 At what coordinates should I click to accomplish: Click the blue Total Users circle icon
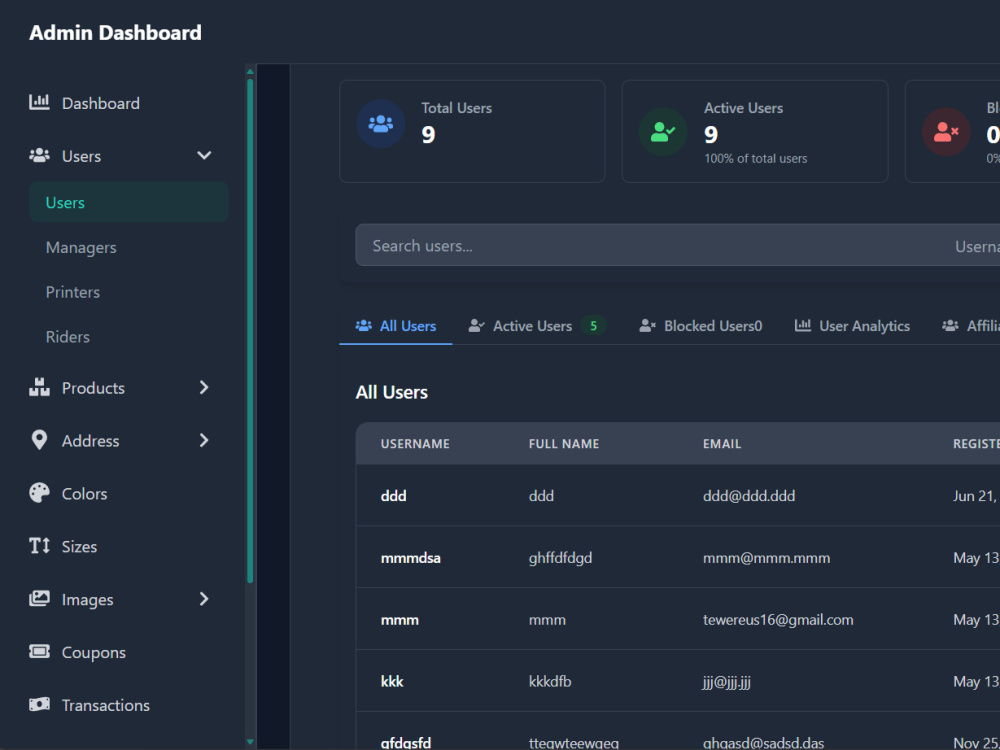(381, 124)
